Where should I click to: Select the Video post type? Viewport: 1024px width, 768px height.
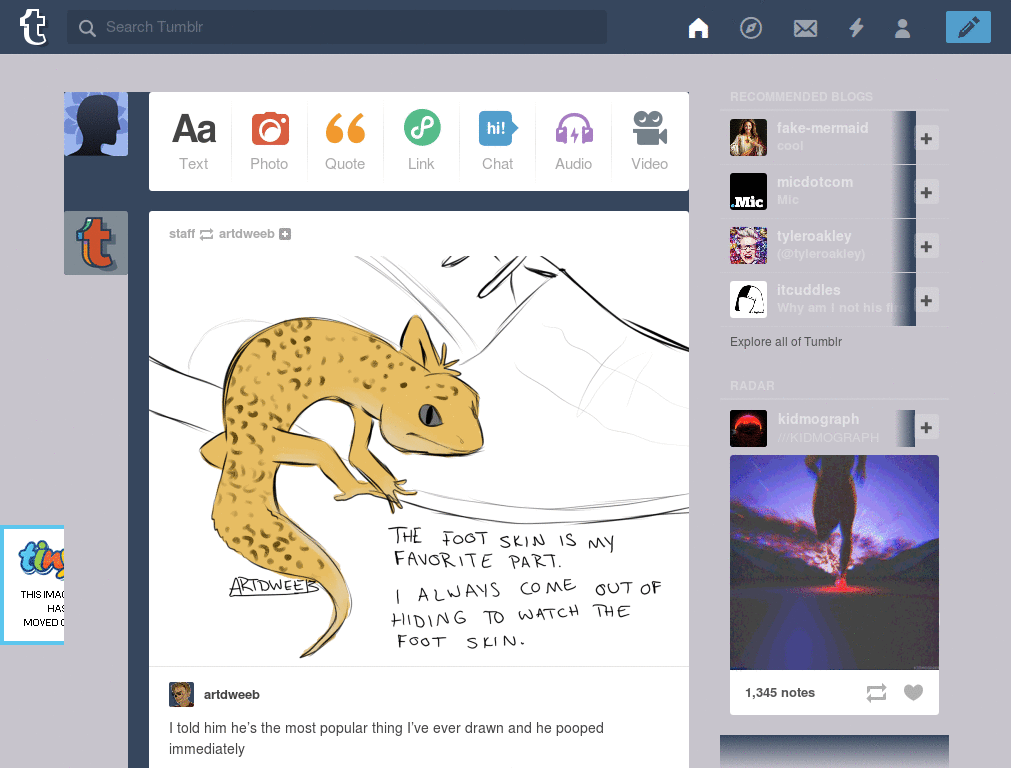click(x=649, y=140)
